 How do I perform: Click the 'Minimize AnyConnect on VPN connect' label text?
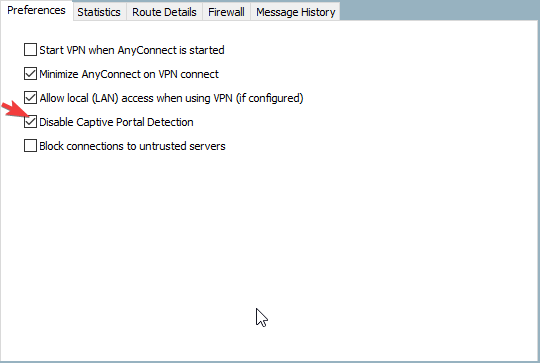click(129, 74)
